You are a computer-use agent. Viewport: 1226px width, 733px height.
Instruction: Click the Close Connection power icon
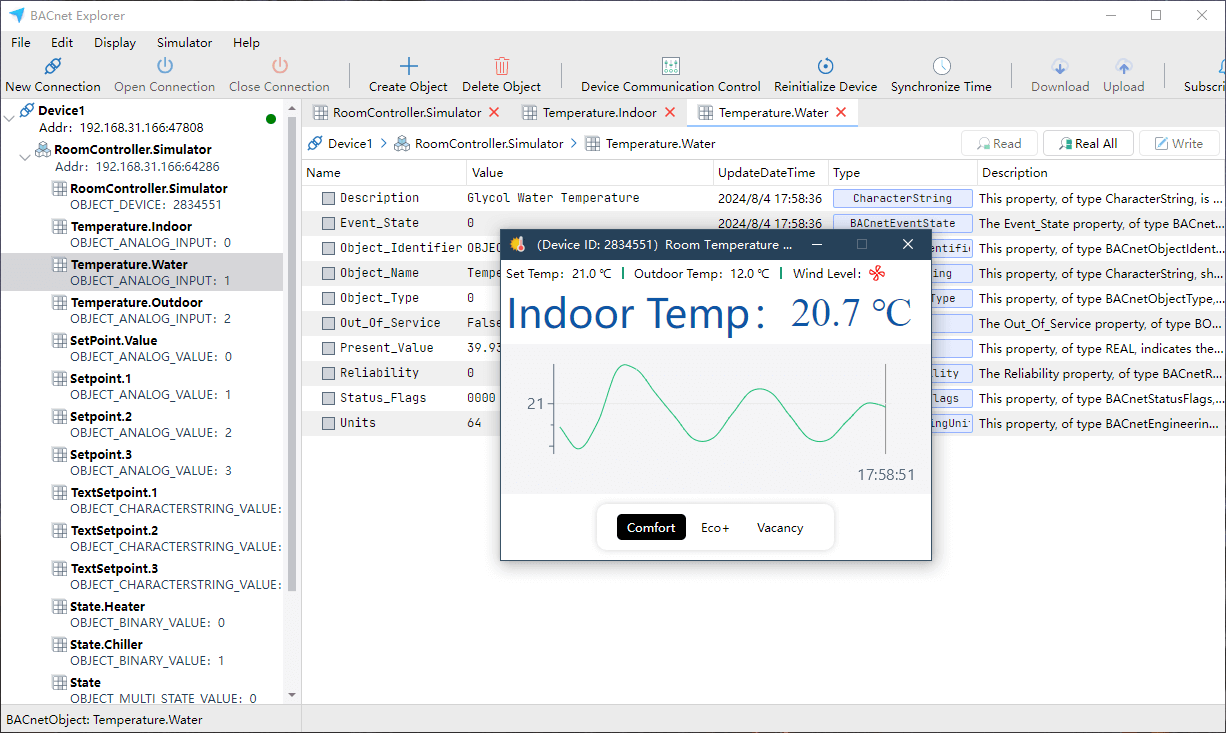click(x=280, y=66)
